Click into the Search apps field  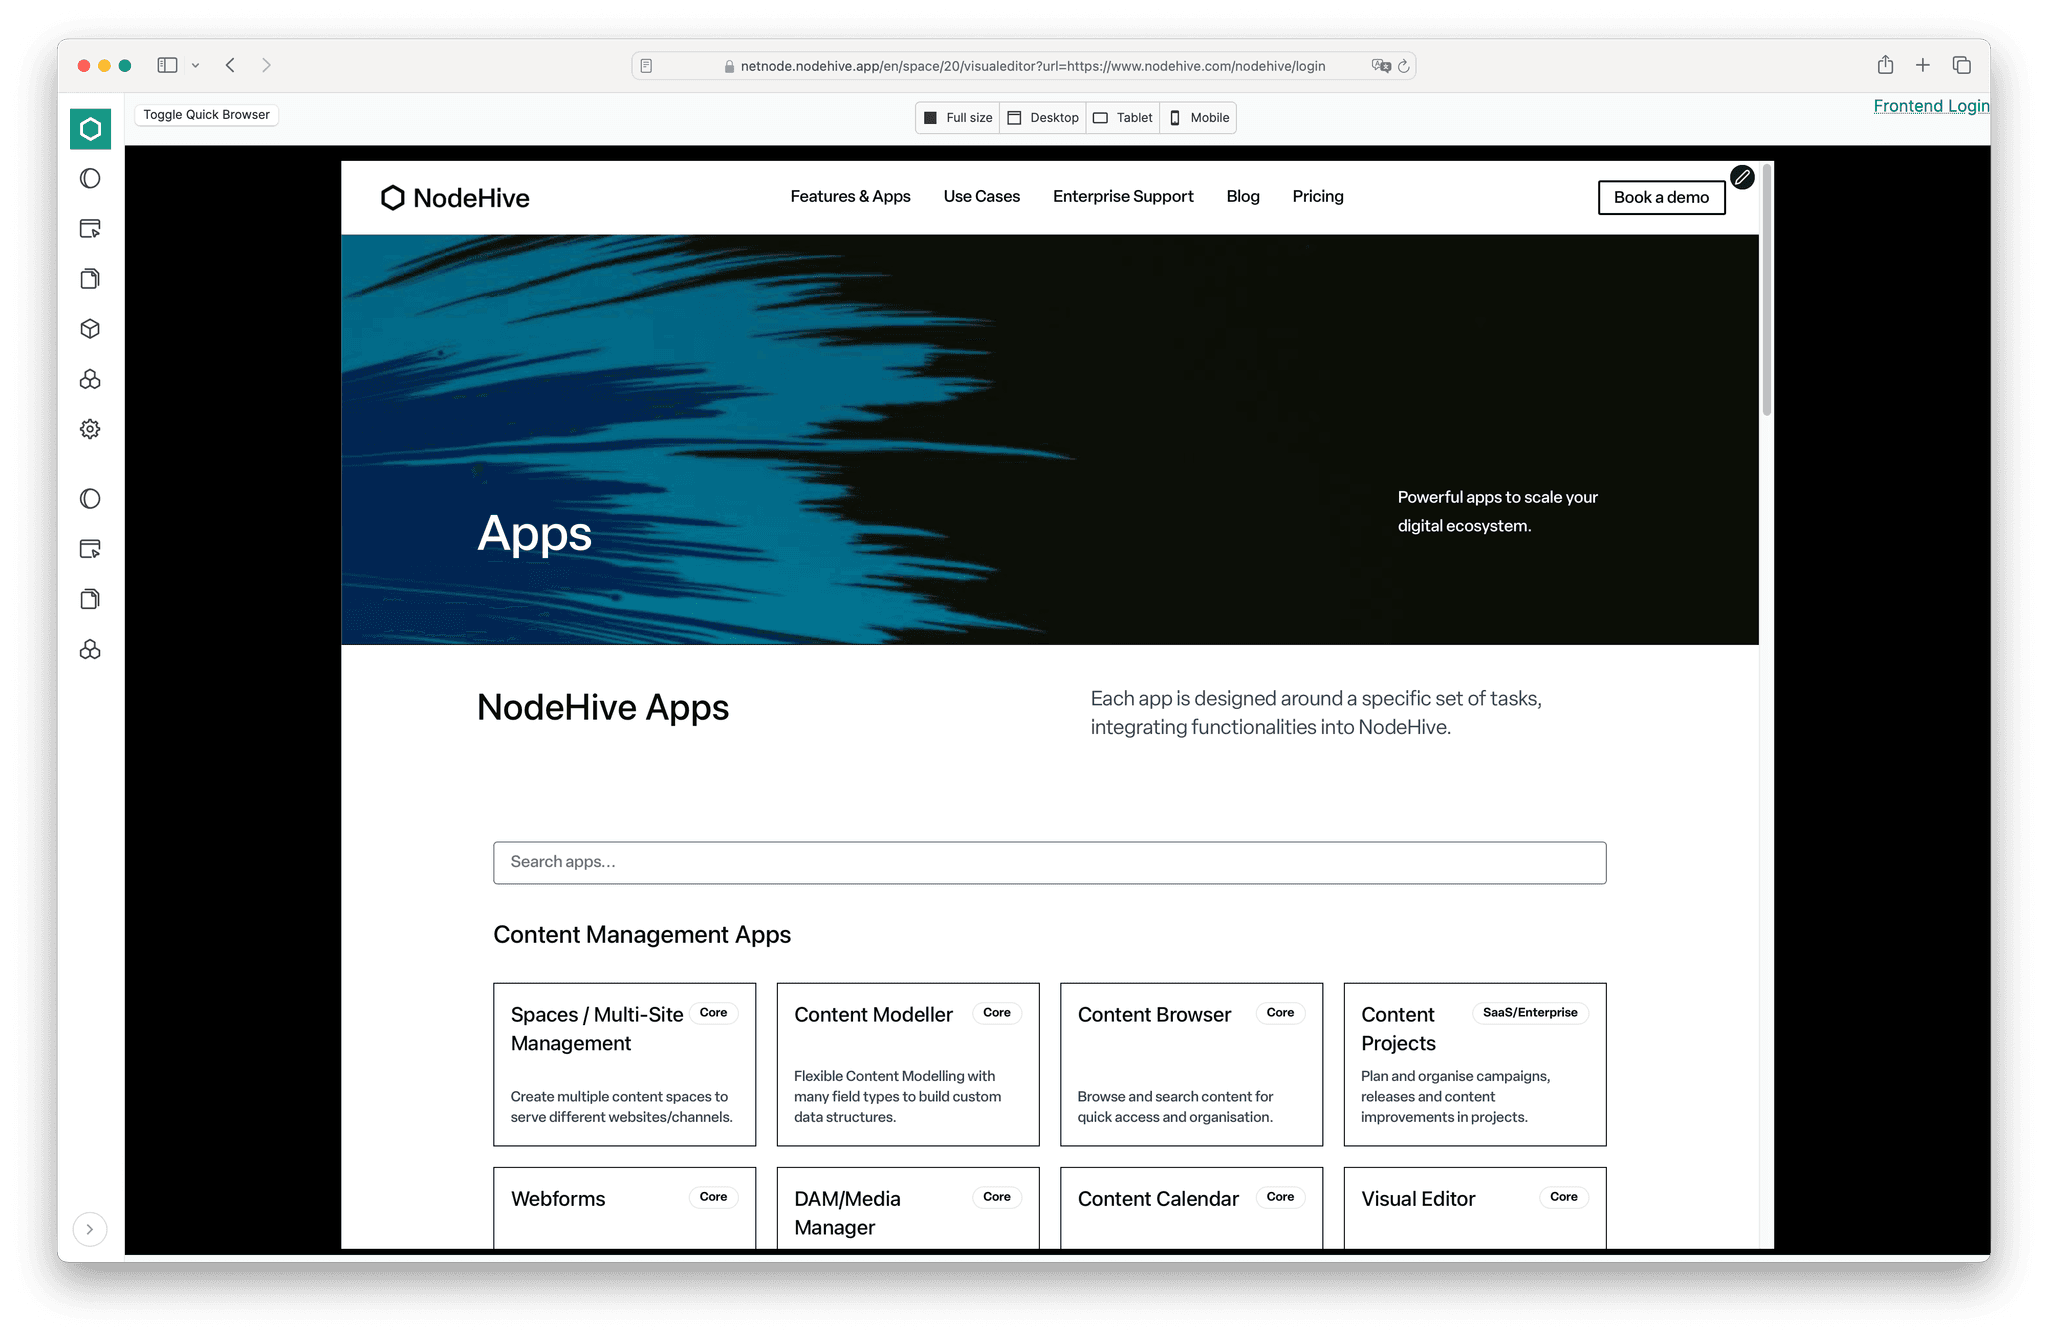[x=1049, y=863]
